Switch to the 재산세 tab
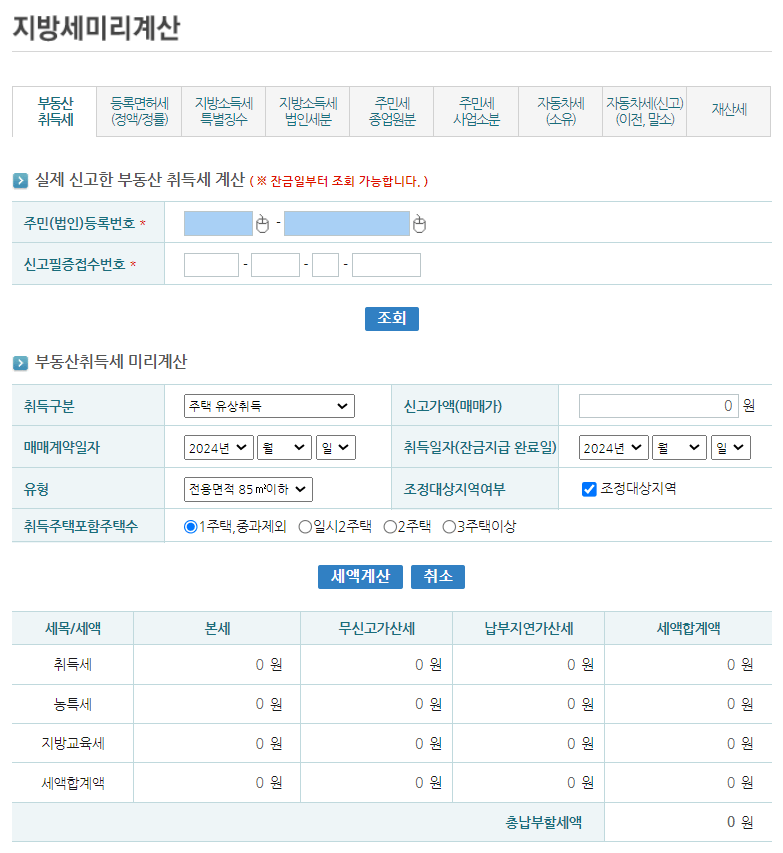Image resolution: width=783 pixels, height=853 pixels. click(x=729, y=112)
